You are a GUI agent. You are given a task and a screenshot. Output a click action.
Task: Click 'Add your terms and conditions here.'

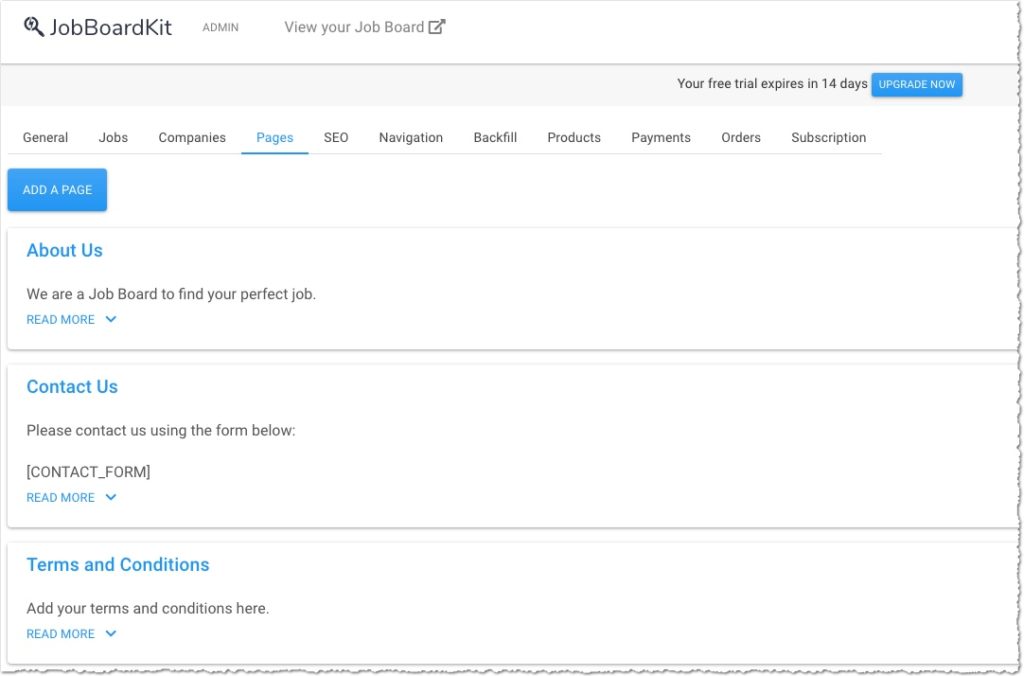[x=148, y=609]
